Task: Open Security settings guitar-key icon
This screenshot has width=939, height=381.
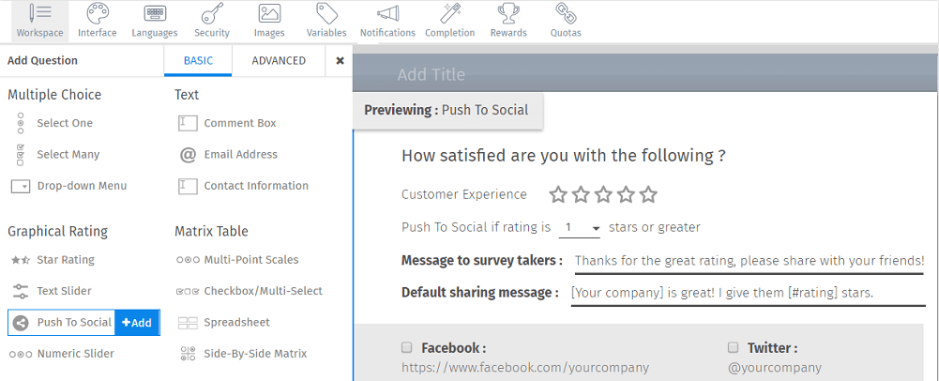Action: tap(212, 13)
